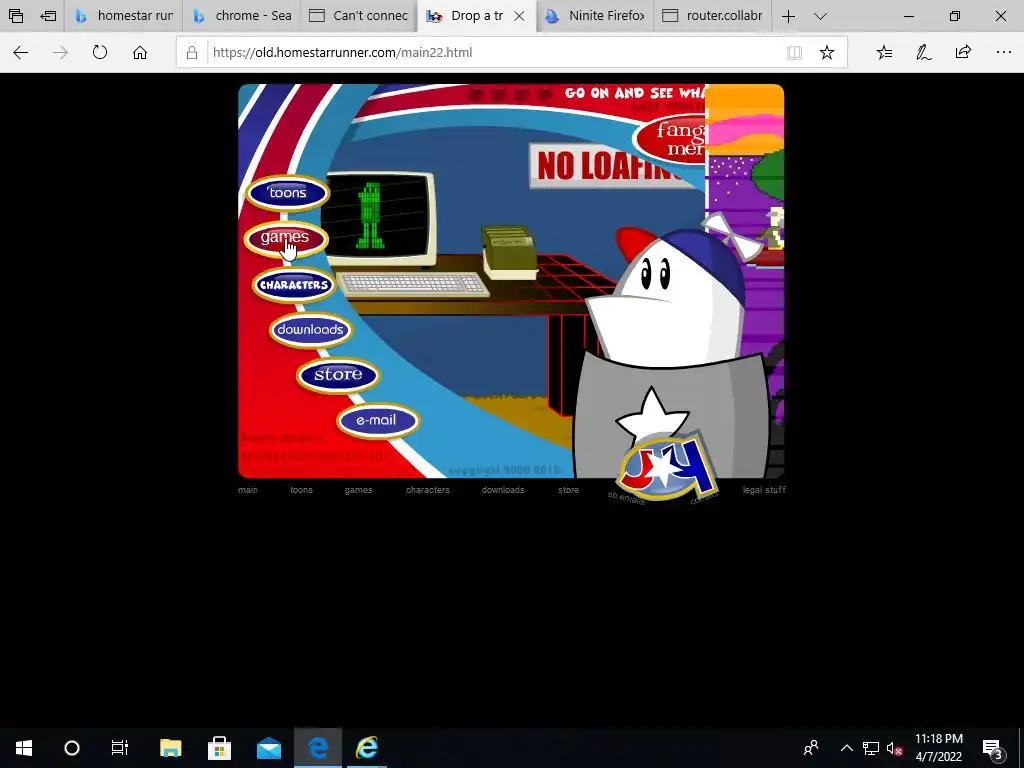Open the Mail app from taskbar

(268, 748)
